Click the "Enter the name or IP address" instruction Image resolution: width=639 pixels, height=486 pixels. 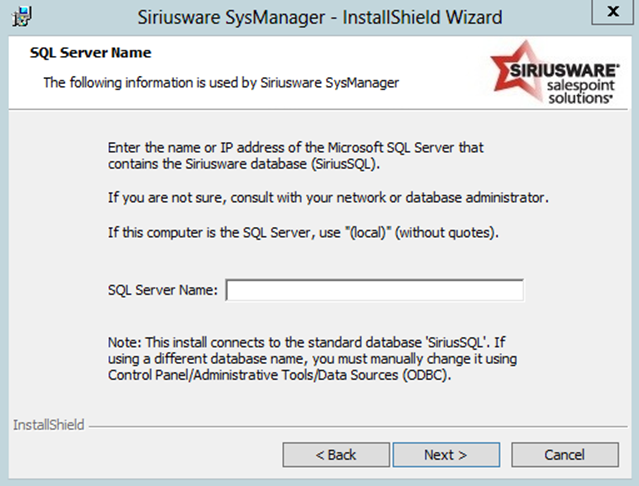click(x=295, y=147)
